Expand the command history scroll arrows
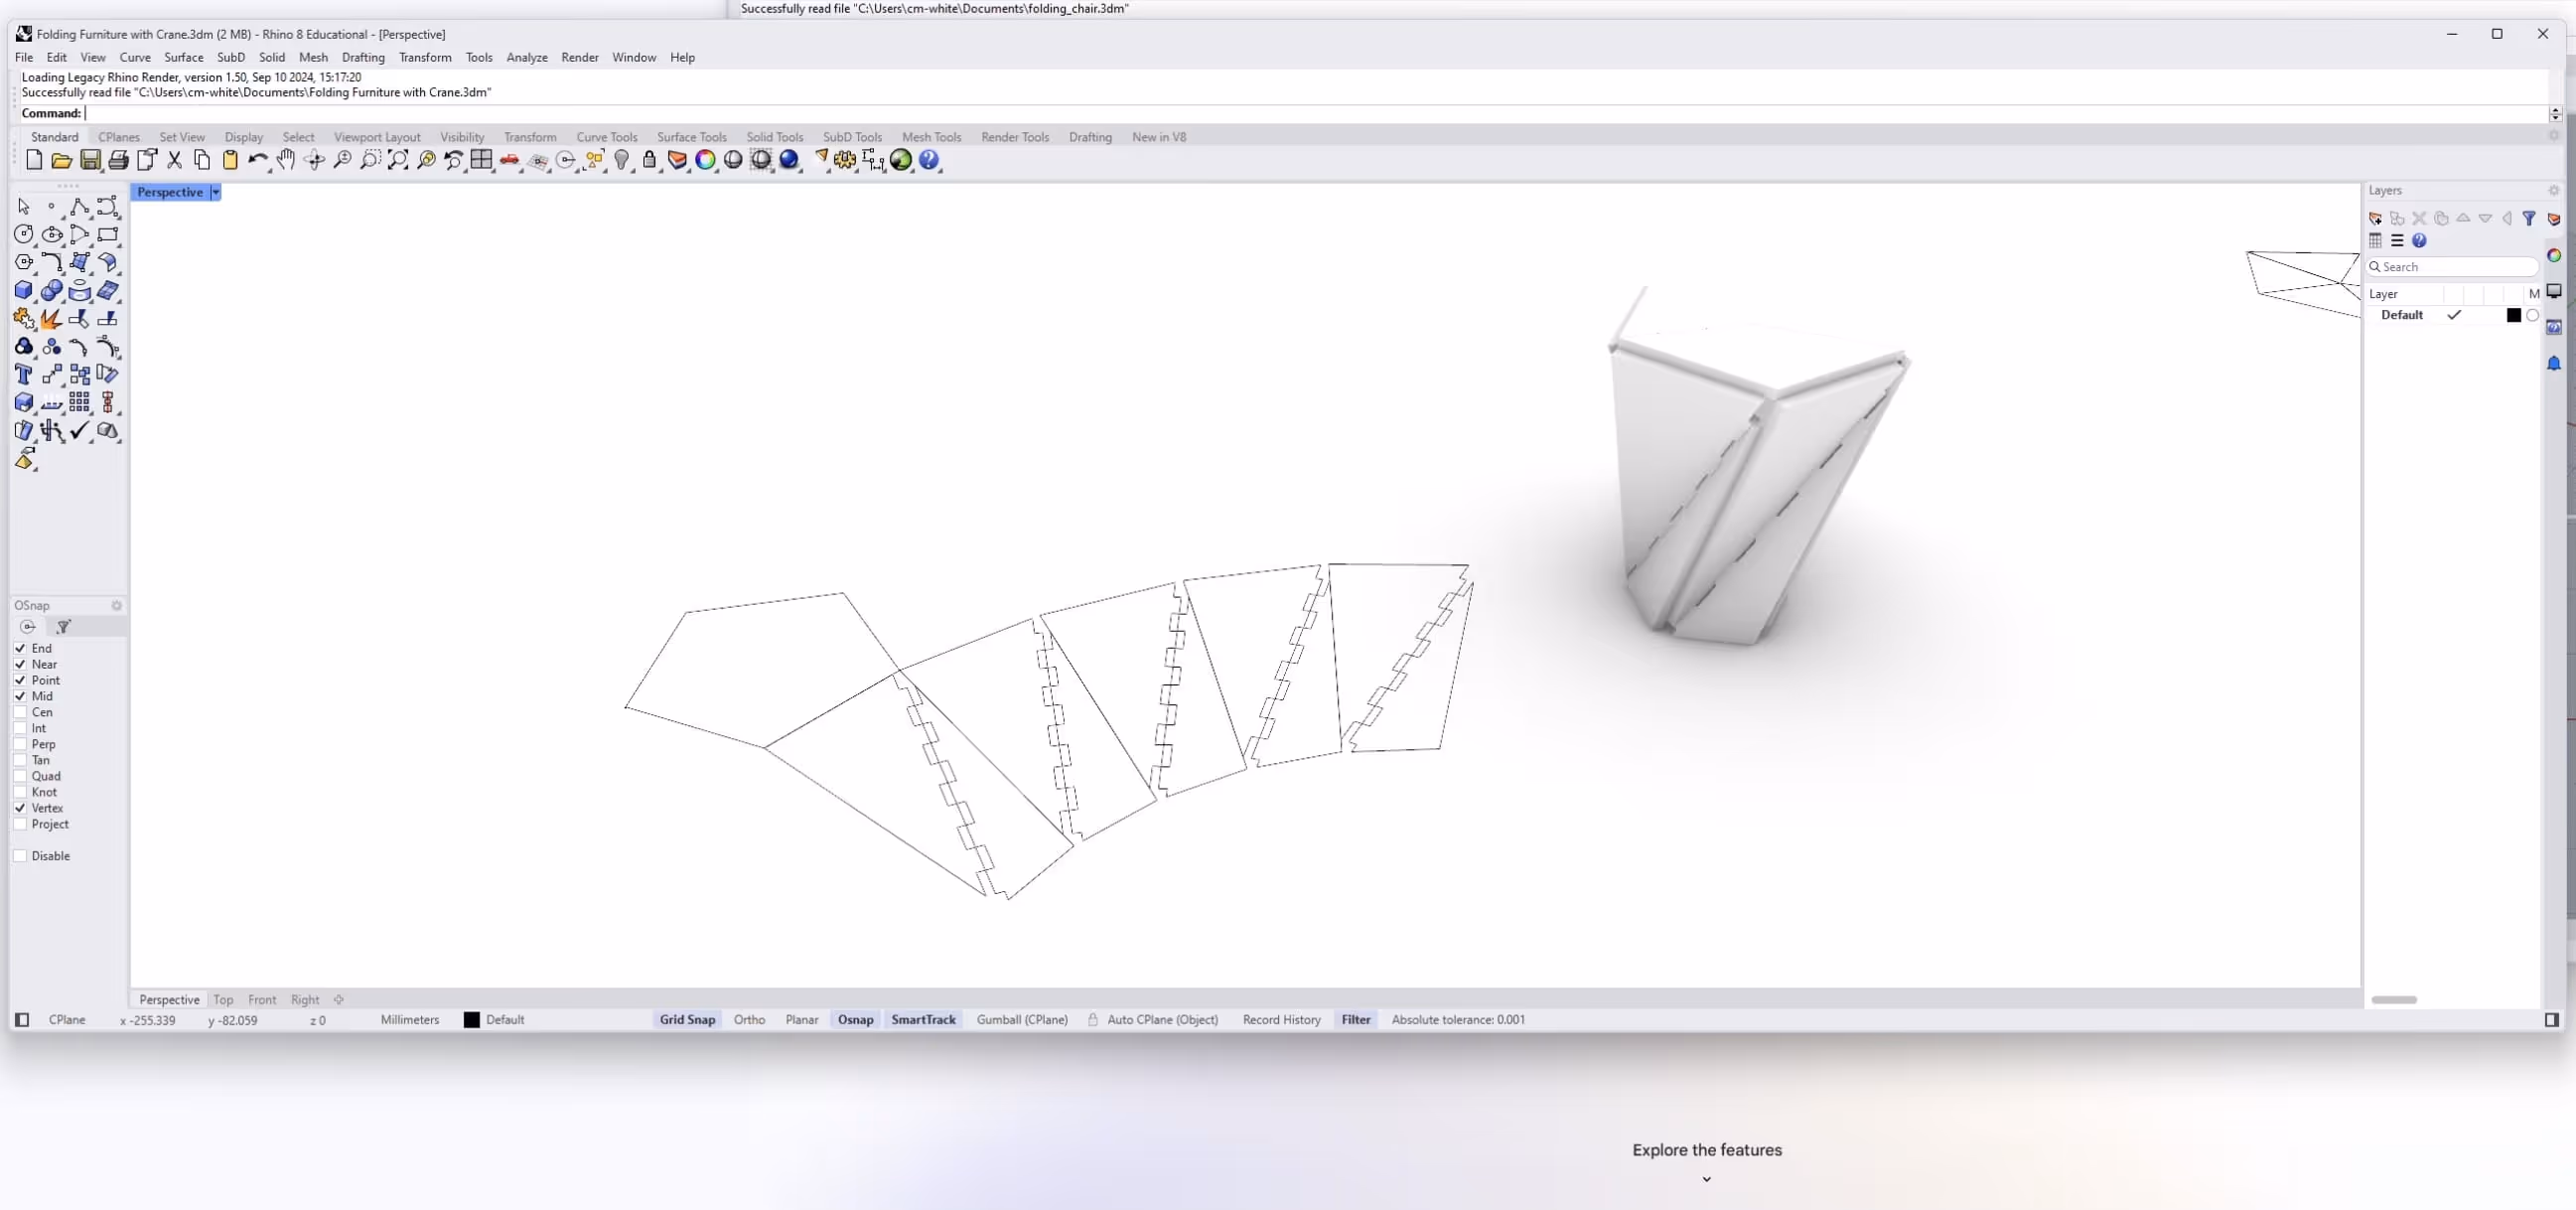The width and height of the screenshot is (2576, 1210). pos(2555,113)
